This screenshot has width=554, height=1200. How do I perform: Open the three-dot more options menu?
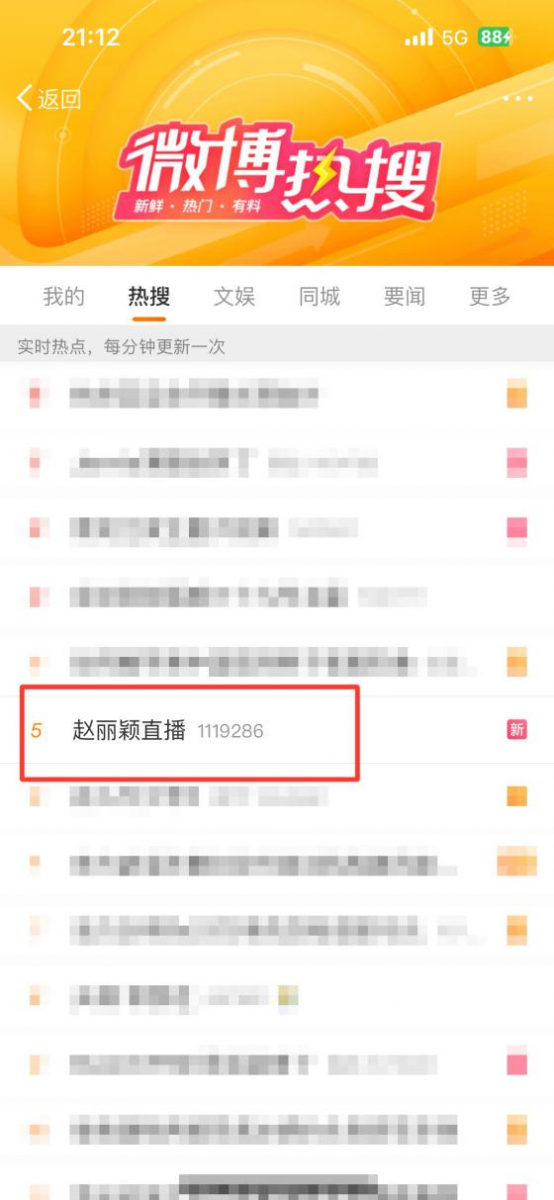pyautogui.click(x=518, y=98)
